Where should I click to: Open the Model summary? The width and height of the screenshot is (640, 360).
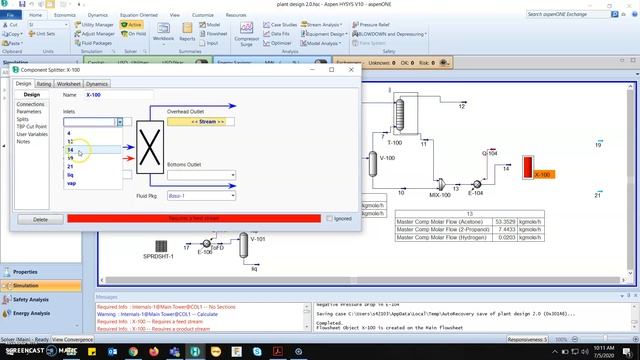coord(209,24)
